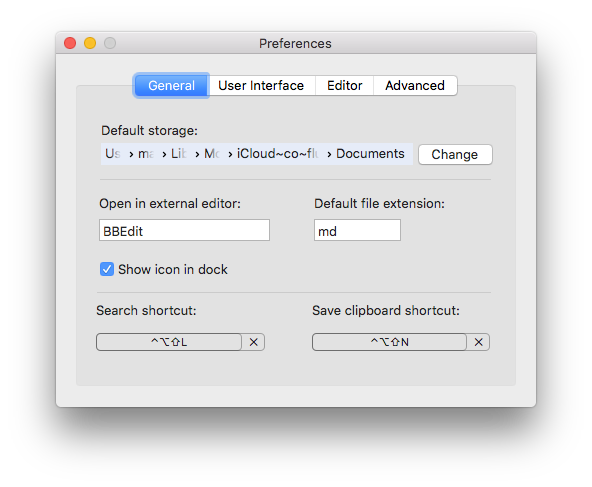
Task: Record a new Search shortcut
Action: click(169, 342)
